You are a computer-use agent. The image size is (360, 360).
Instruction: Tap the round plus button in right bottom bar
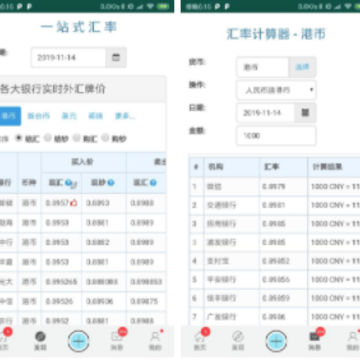276,341
